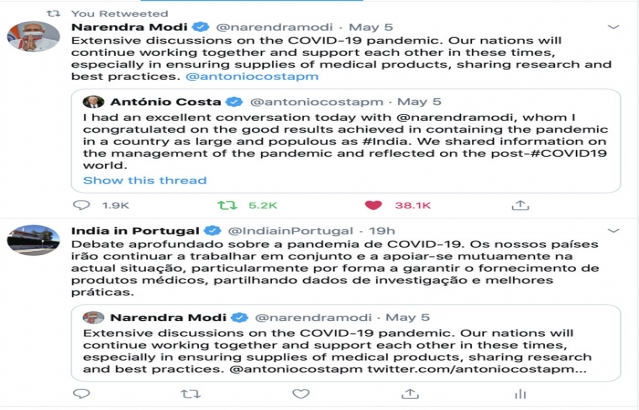Retweet the India in Portugal tweet
The image size is (639, 410).
(x=190, y=394)
